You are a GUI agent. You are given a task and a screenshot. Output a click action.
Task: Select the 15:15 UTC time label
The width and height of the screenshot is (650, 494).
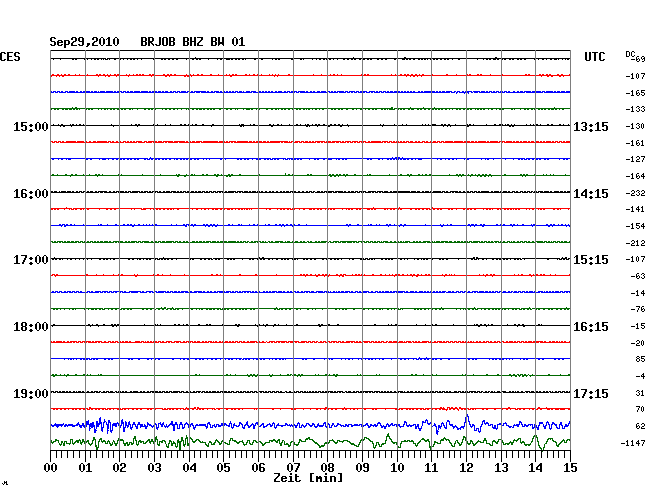[591, 260]
